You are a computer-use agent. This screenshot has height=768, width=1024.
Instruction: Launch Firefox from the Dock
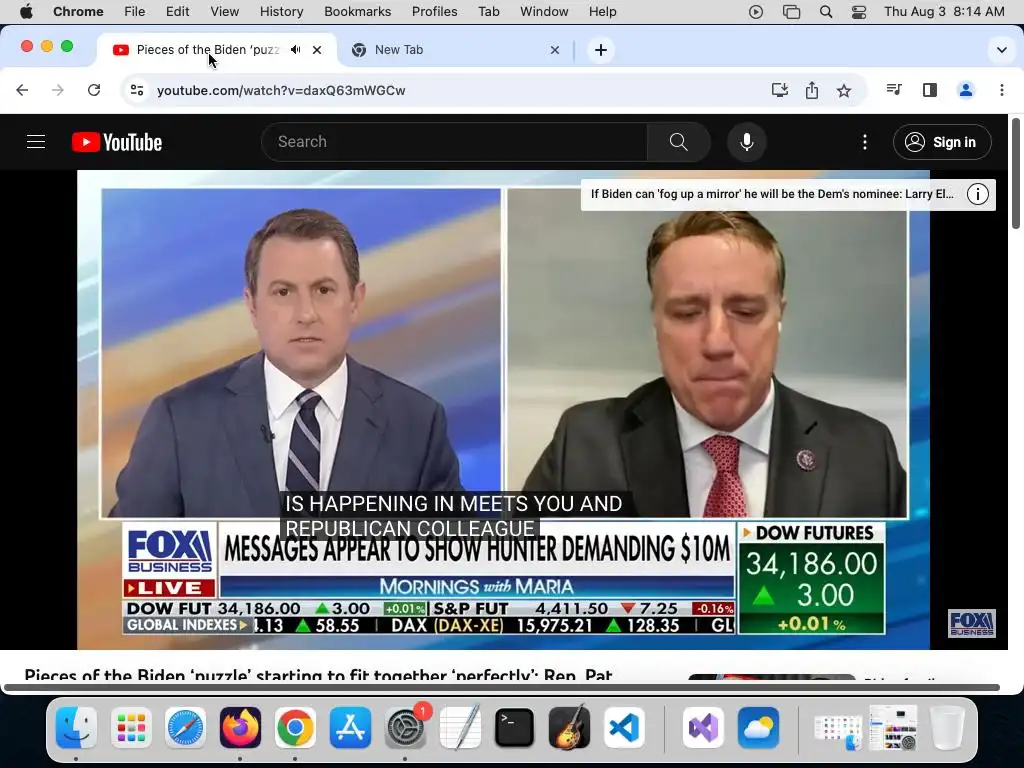tap(240, 727)
